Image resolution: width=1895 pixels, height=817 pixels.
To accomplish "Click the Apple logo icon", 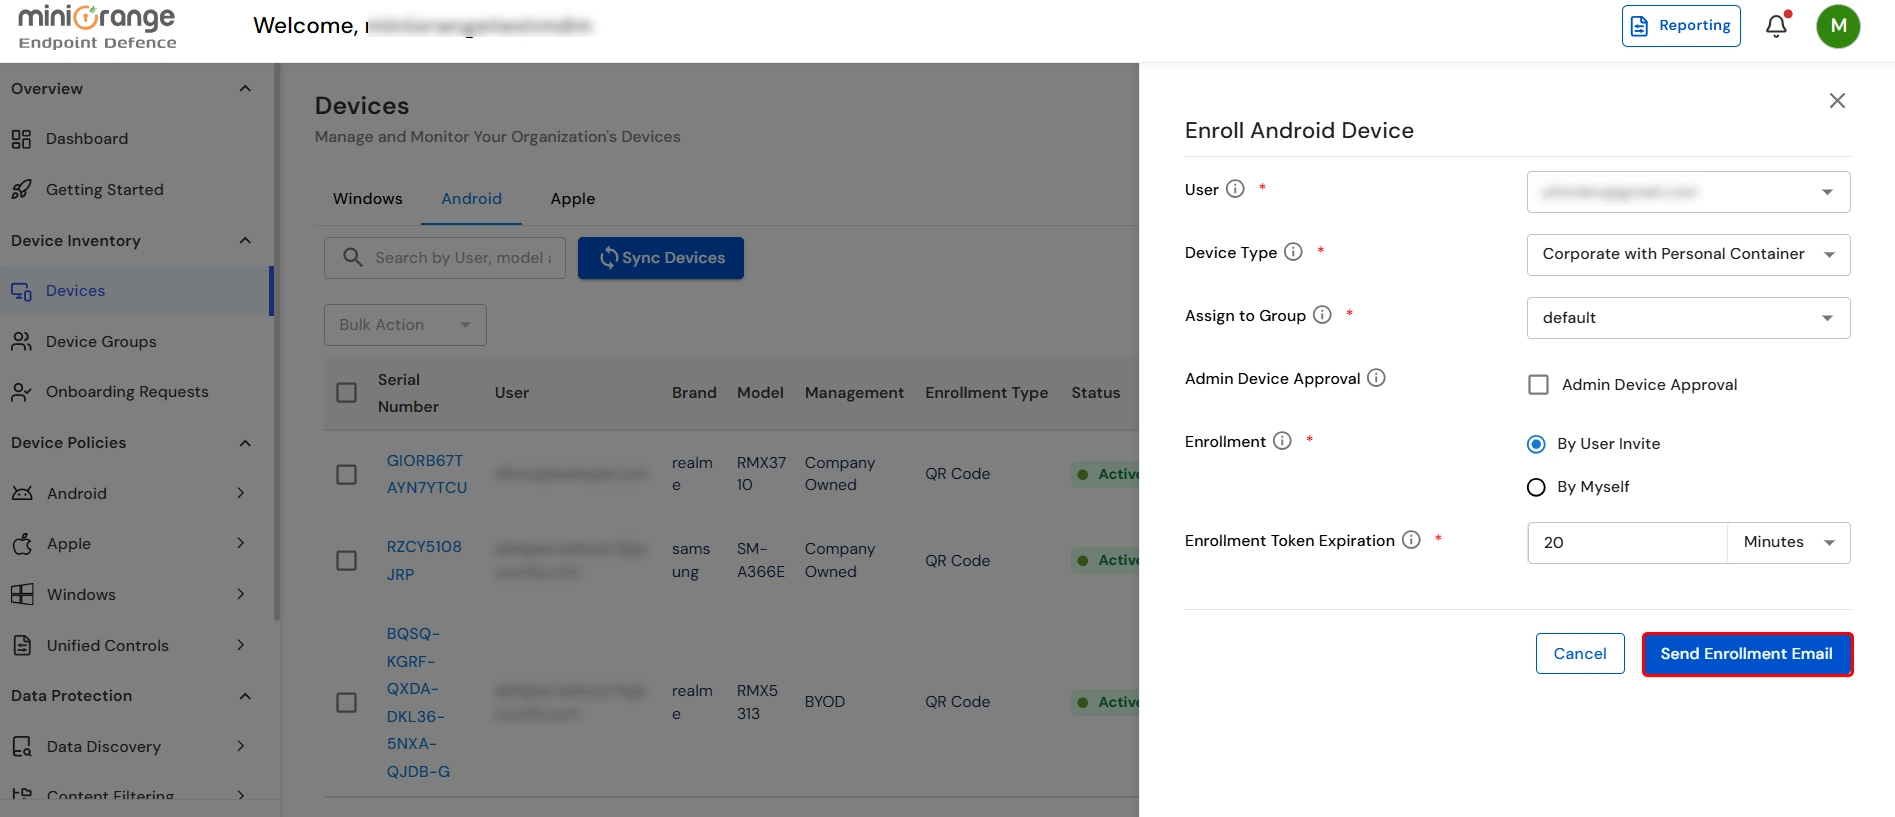I will (x=22, y=544).
